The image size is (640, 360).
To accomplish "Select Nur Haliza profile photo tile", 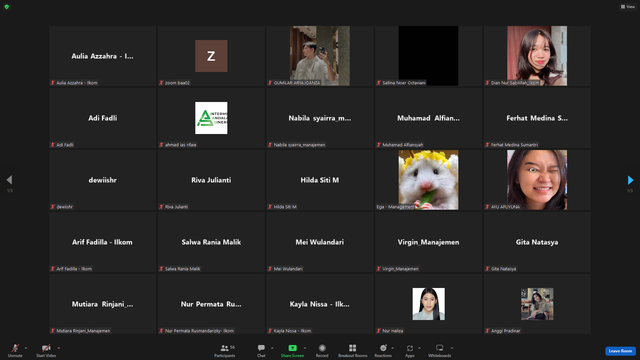I will pyautogui.click(x=428, y=304).
